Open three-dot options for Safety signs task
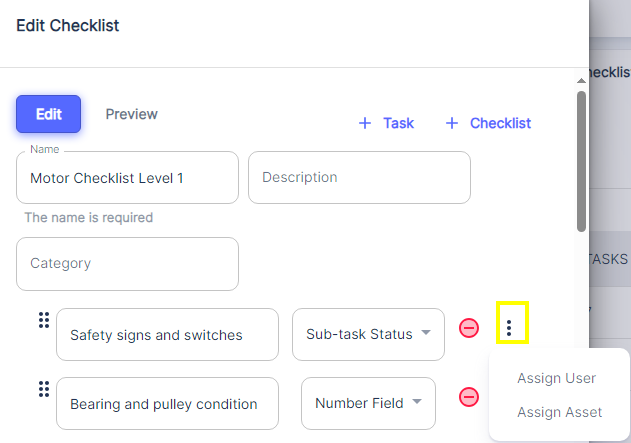 pos(509,327)
